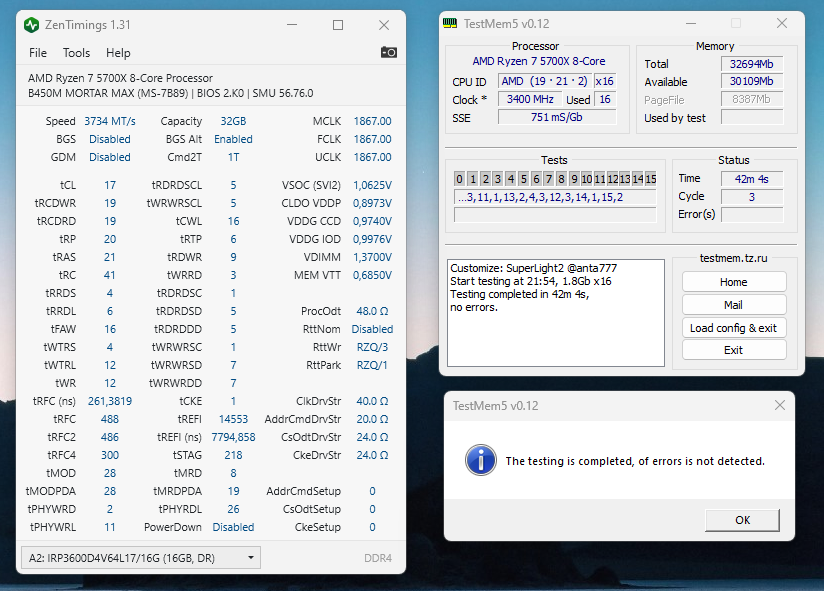Open the File menu in ZenTimings
Viewport: 824px width, 591px height.
pyautogui.click(x=38, y=53)
